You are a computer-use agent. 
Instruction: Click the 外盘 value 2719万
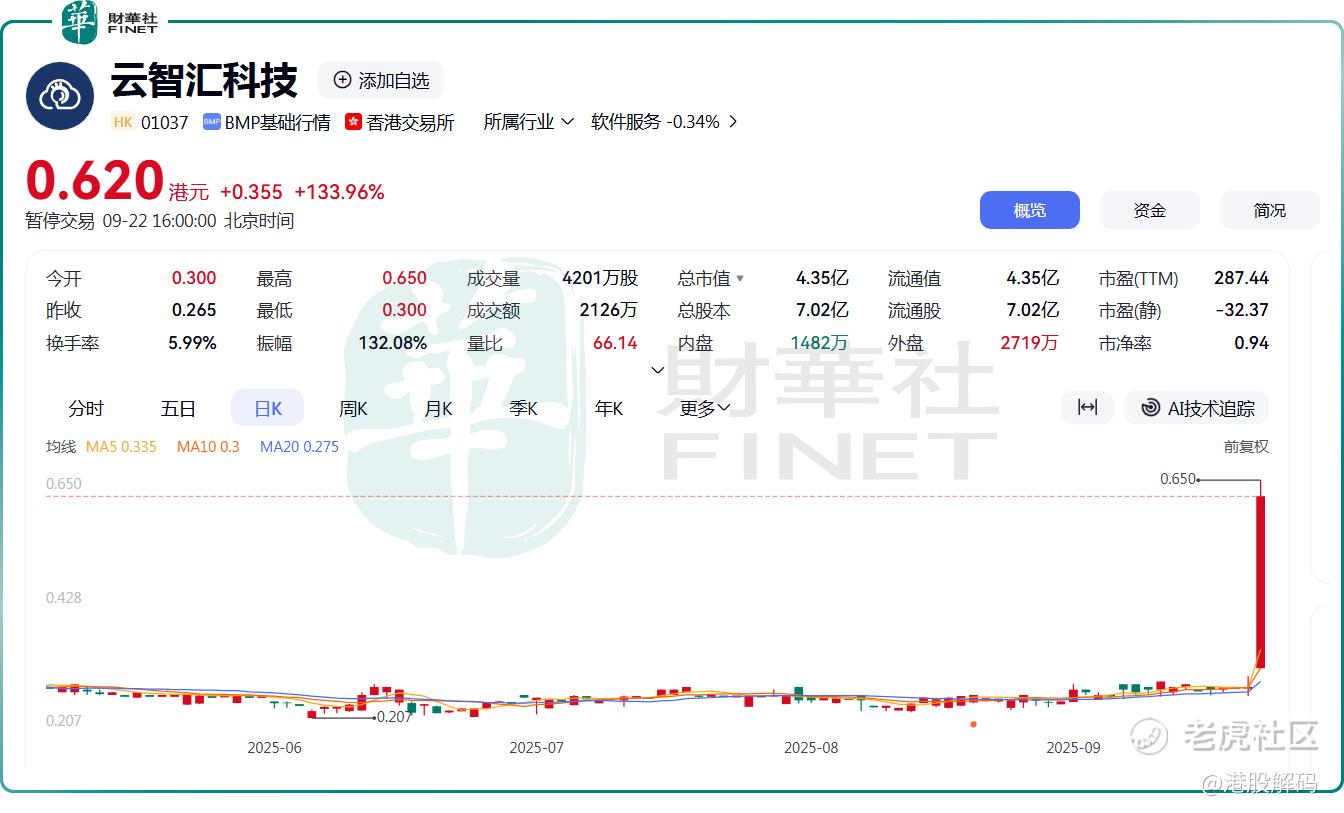pyautogui.click(x=1029, y=343)
